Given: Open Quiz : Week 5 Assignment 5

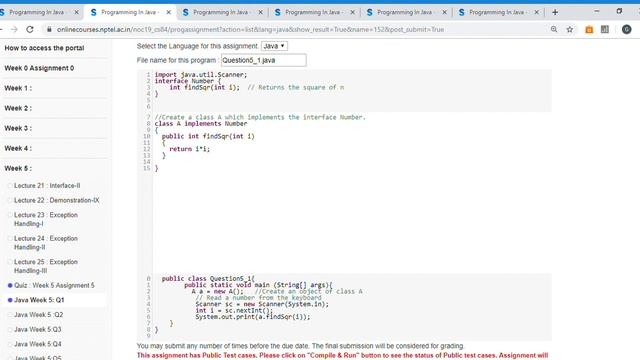Looking at the screenshot, I should (54, 285).
